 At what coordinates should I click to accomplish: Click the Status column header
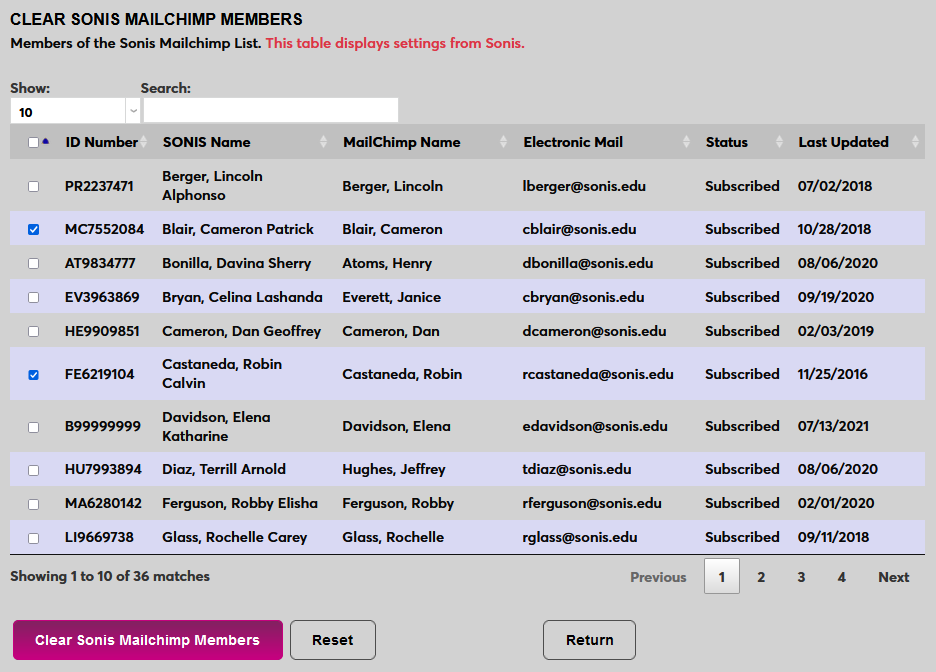pos(726,142)
